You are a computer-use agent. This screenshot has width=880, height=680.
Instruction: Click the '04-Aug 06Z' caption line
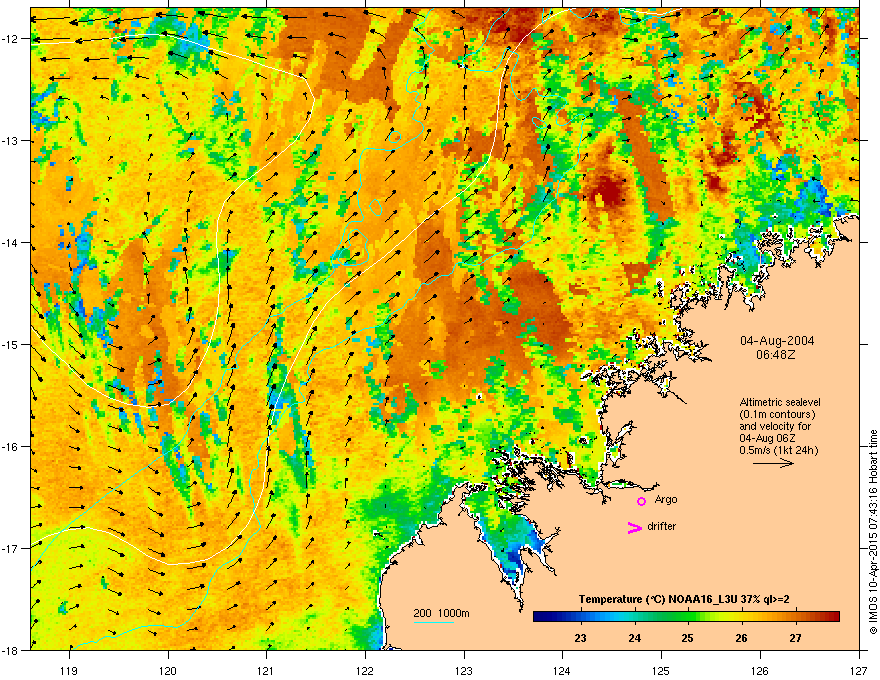767,438
